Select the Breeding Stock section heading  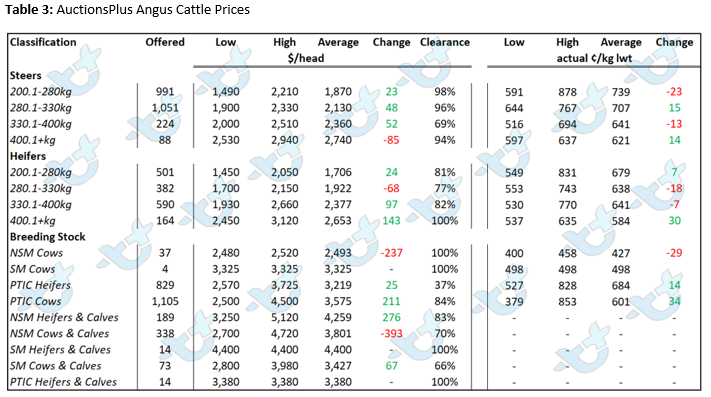[x=47, y=237]
